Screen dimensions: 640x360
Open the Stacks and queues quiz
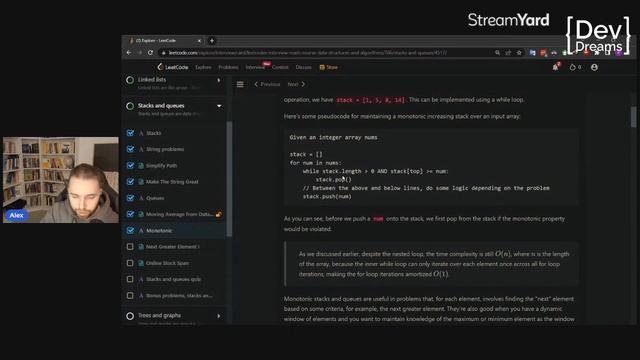tap(173, 279)
